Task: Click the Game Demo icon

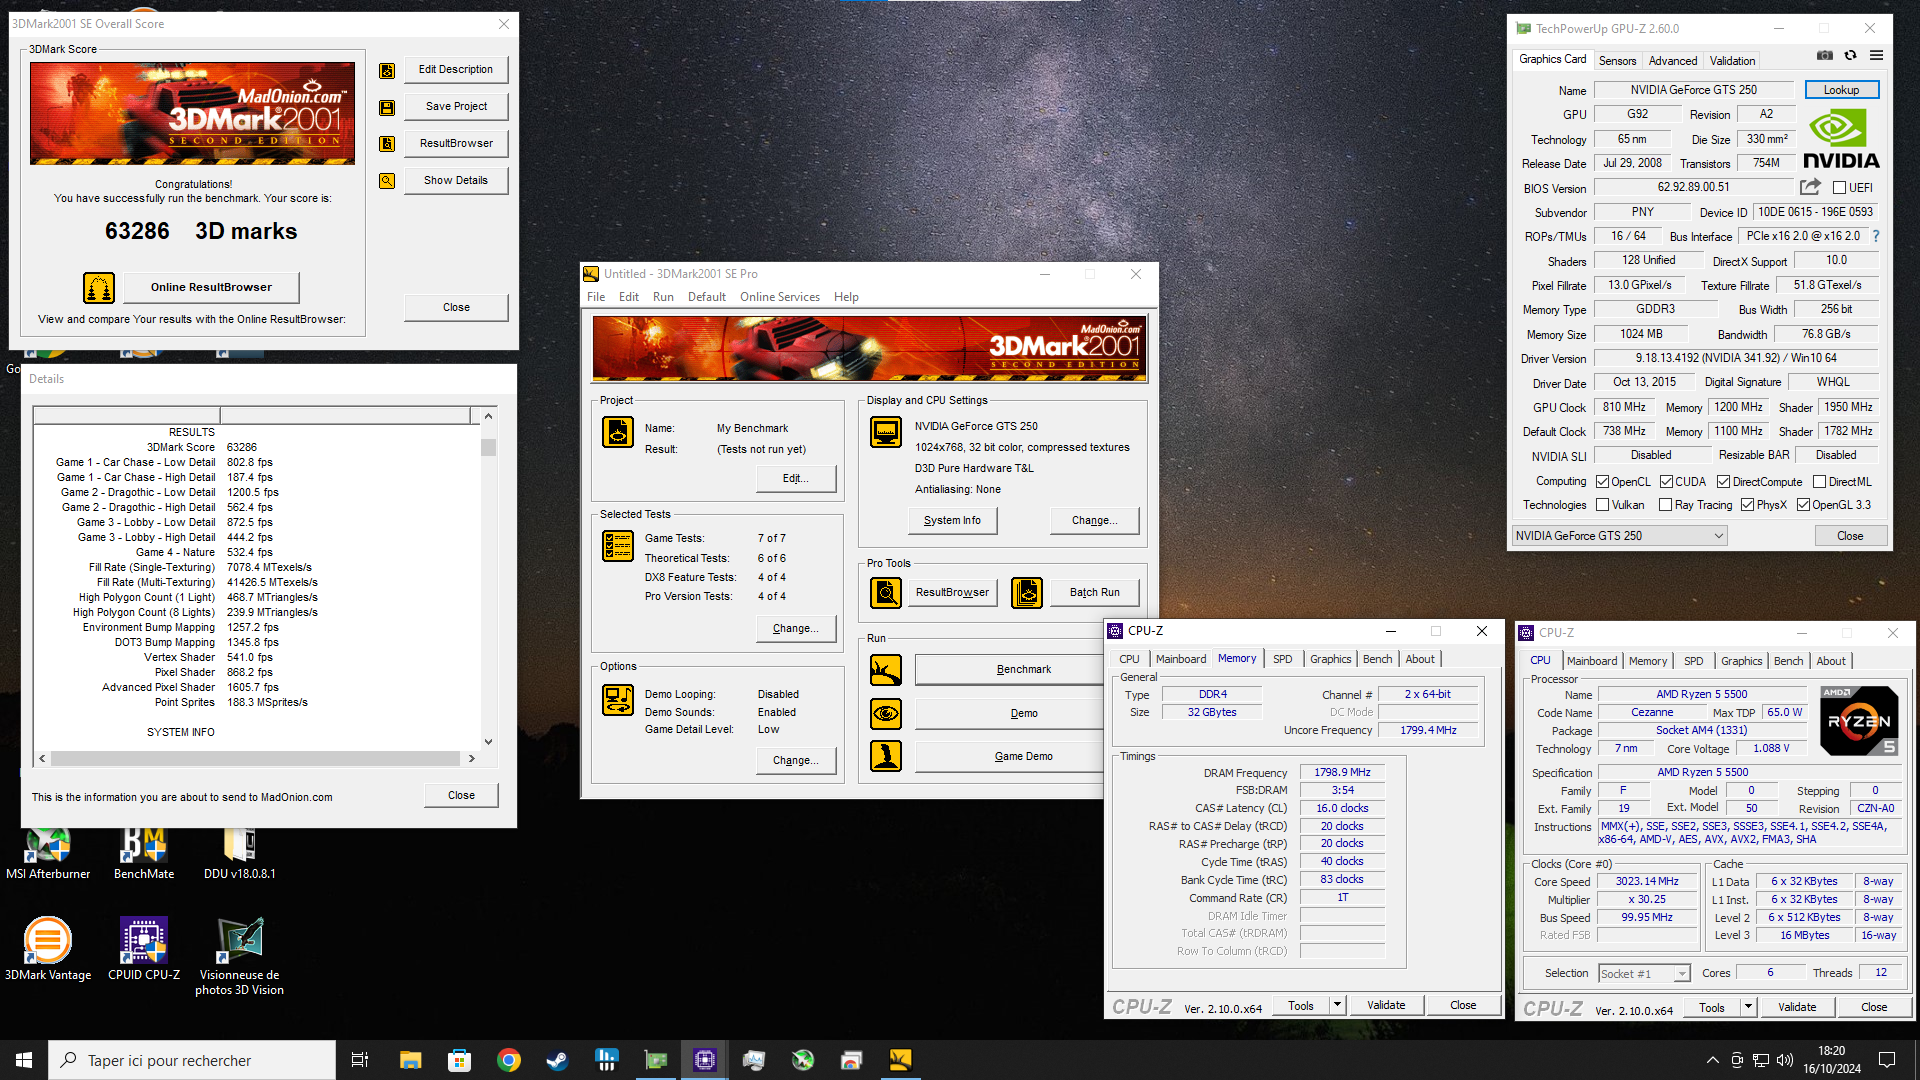Action: tap(886, 756)
